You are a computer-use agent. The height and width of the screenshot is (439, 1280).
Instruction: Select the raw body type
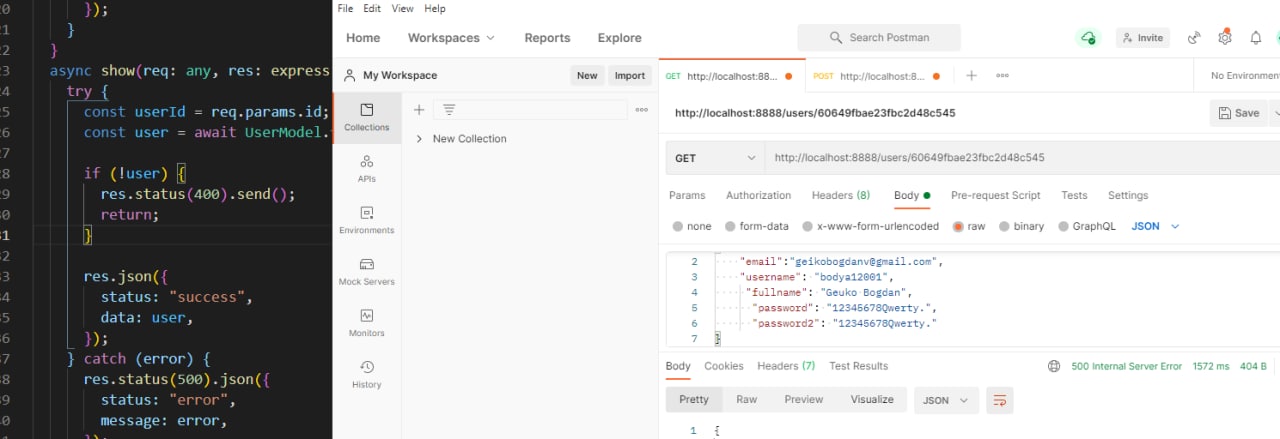tap(969, 226)
